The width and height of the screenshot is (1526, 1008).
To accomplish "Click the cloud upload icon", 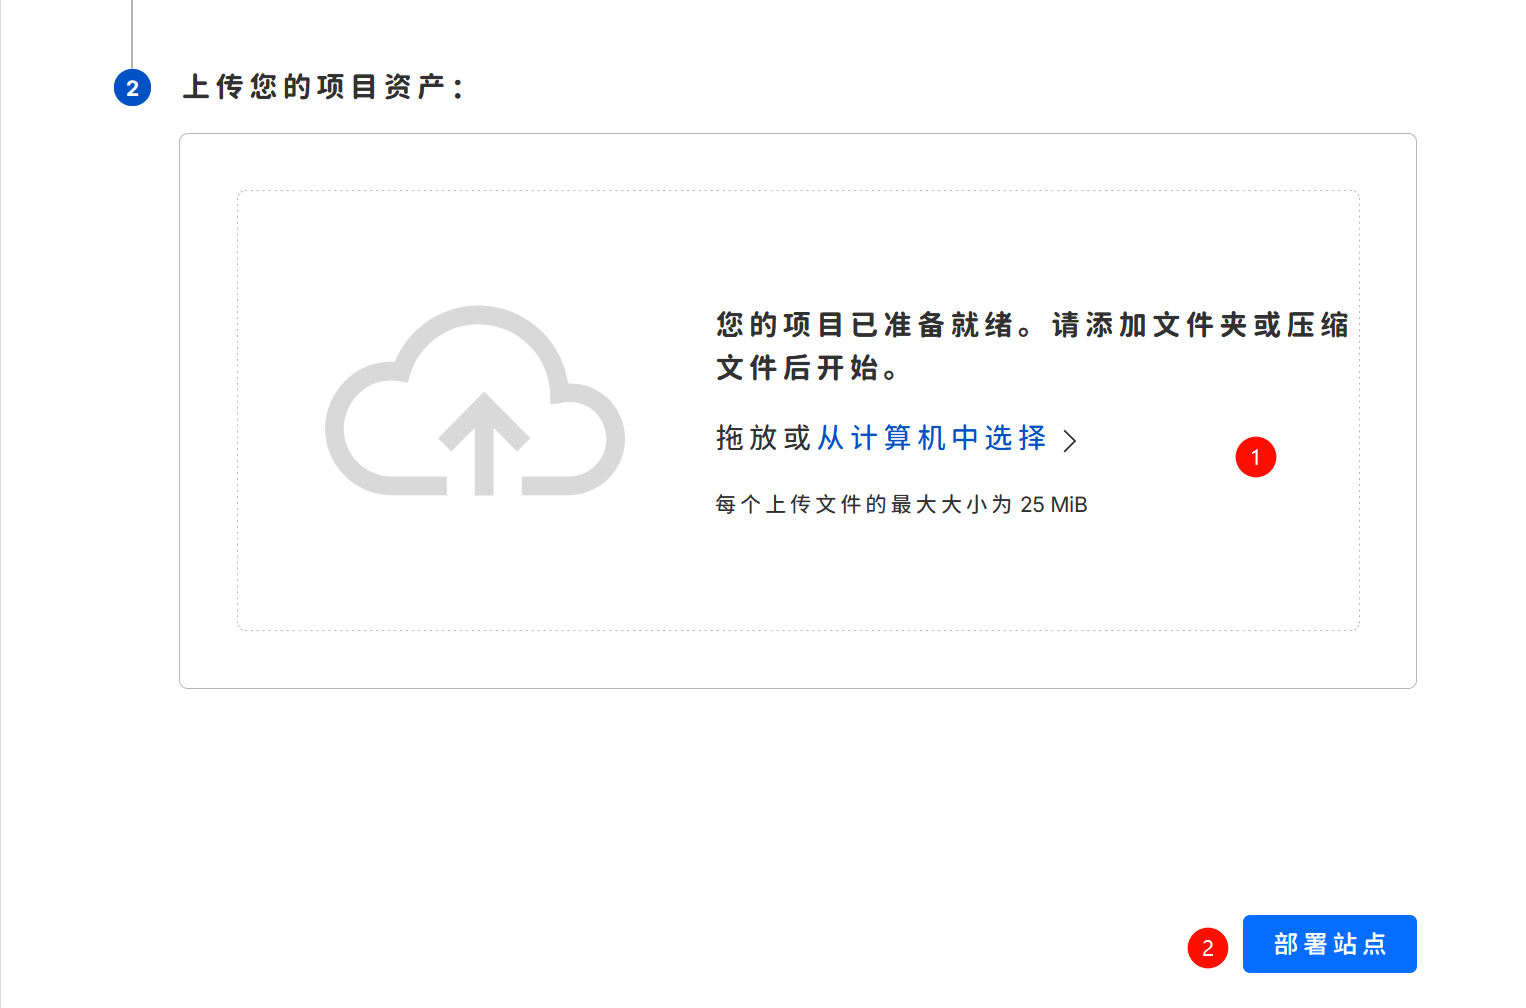I will [475, 400].
